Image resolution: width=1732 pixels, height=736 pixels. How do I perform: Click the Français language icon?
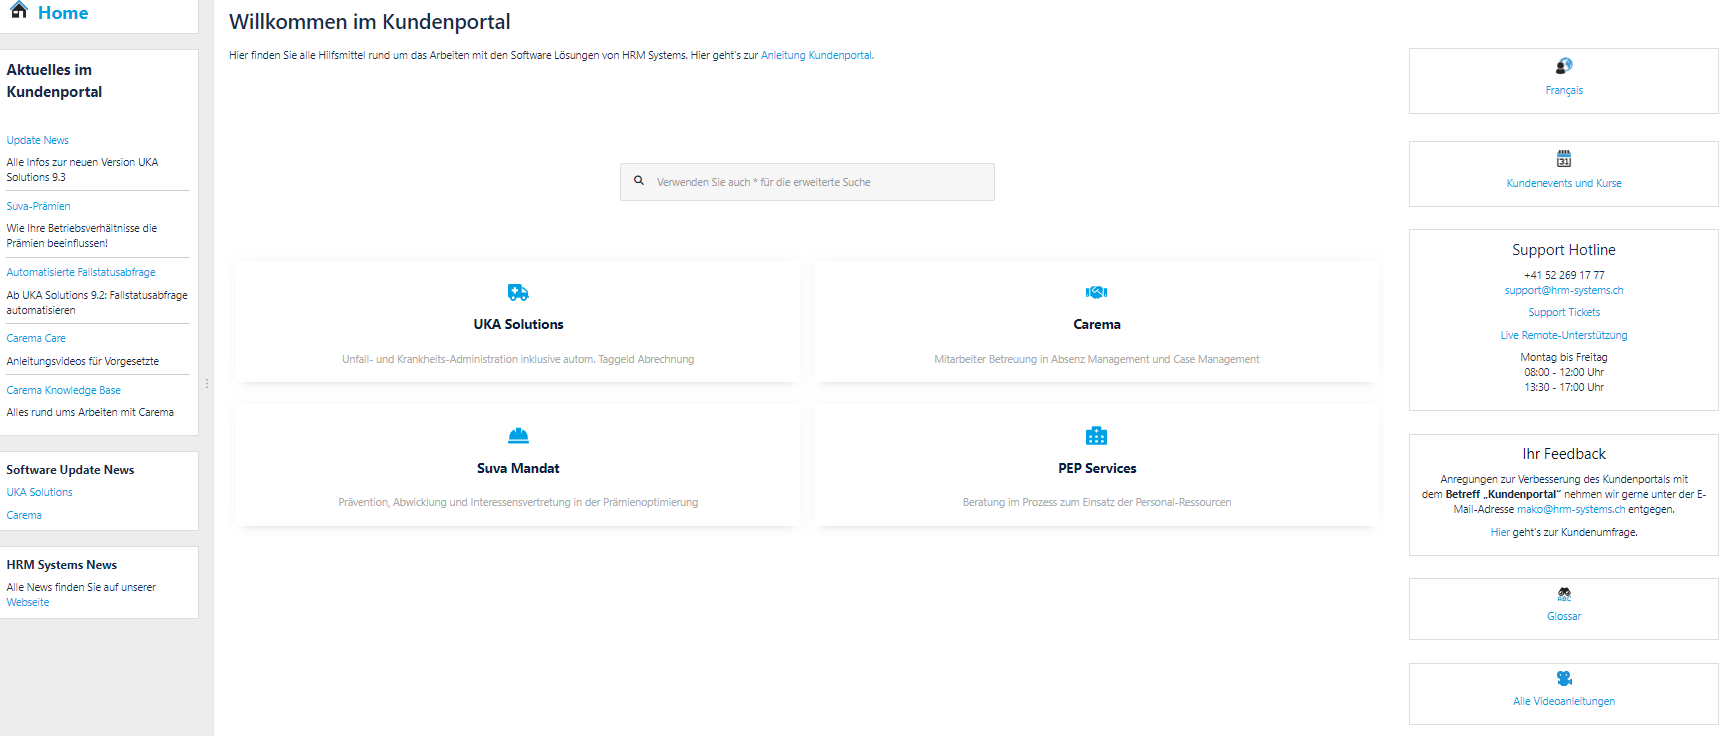[1564, 66]
